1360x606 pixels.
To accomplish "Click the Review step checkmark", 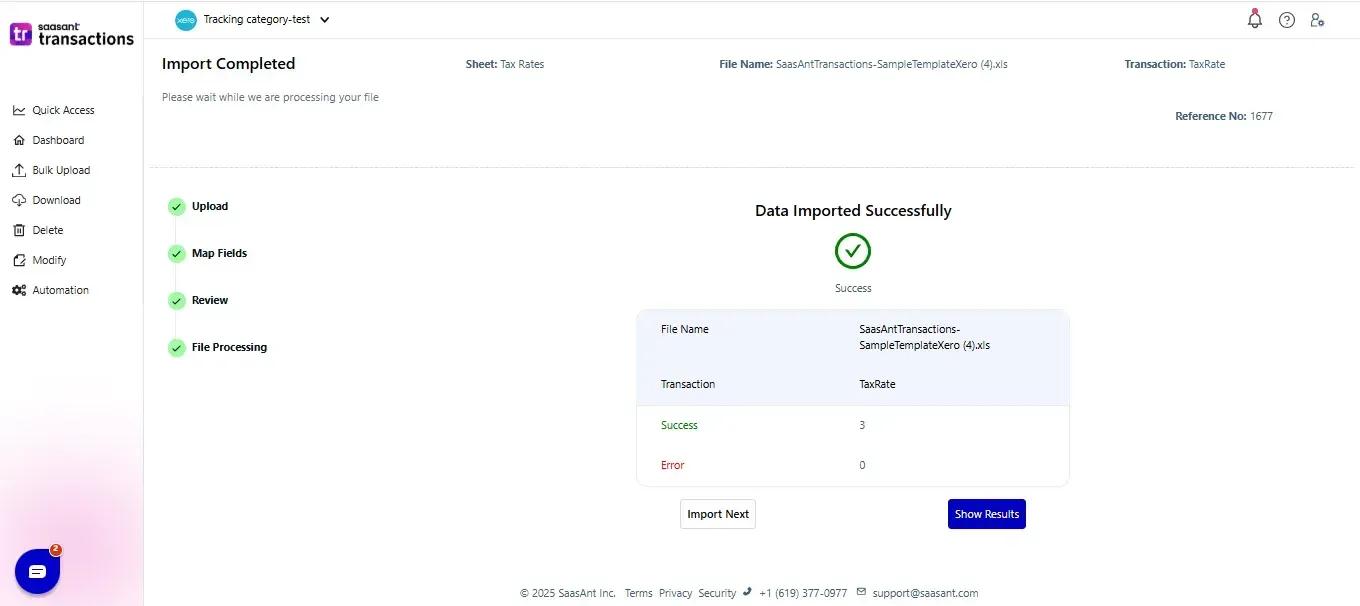I will point(176,301).
